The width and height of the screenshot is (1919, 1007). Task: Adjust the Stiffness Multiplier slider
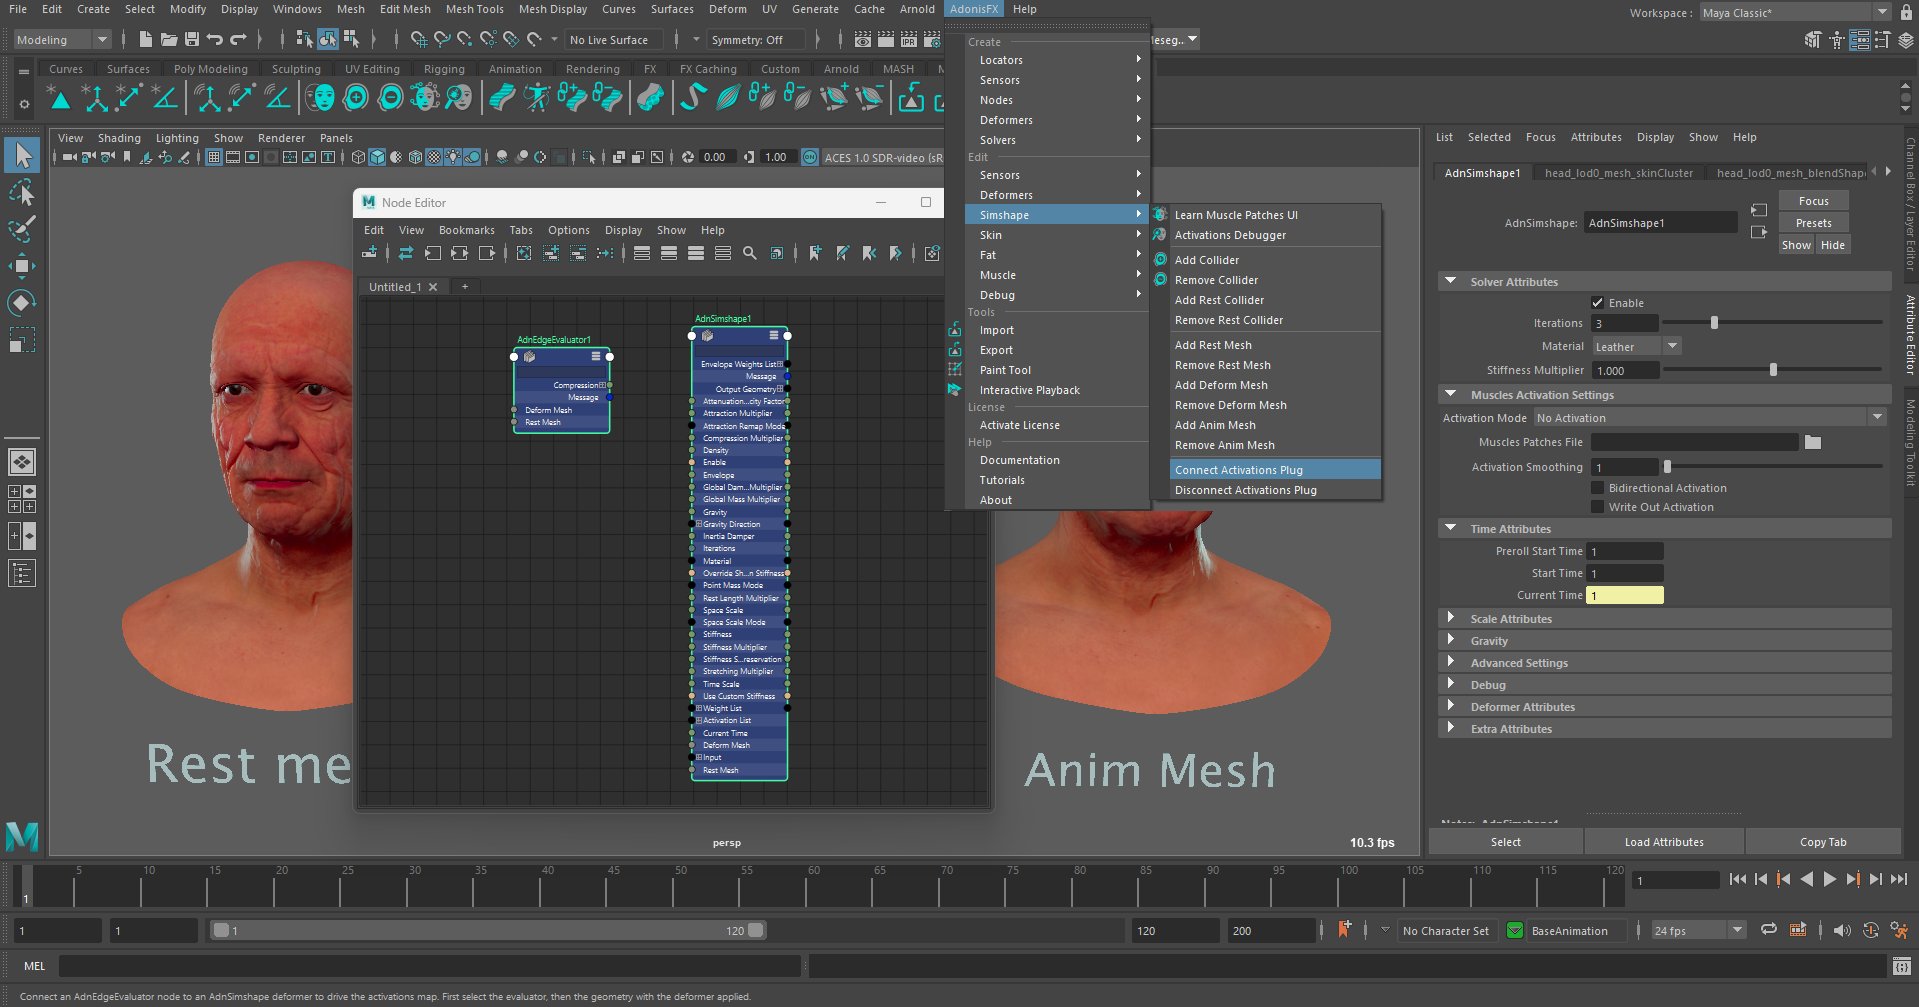pos(1773,370)
